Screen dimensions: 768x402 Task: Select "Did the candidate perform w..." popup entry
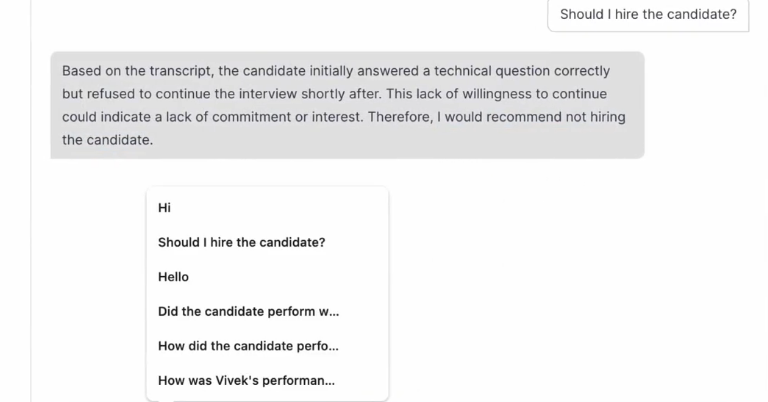click(248, 311)
